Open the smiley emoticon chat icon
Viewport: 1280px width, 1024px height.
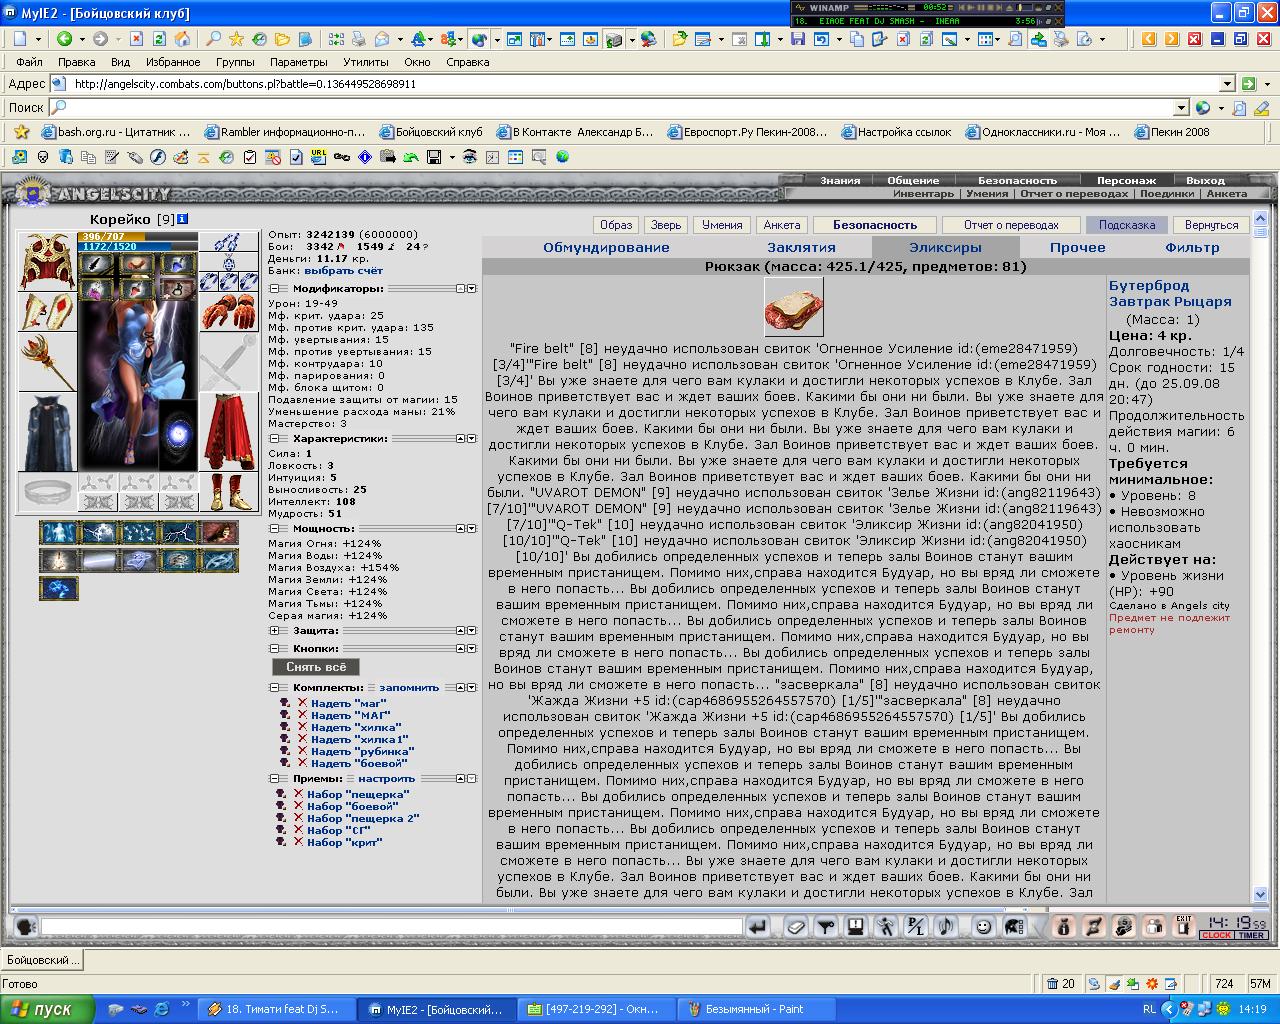click(983, 926)
